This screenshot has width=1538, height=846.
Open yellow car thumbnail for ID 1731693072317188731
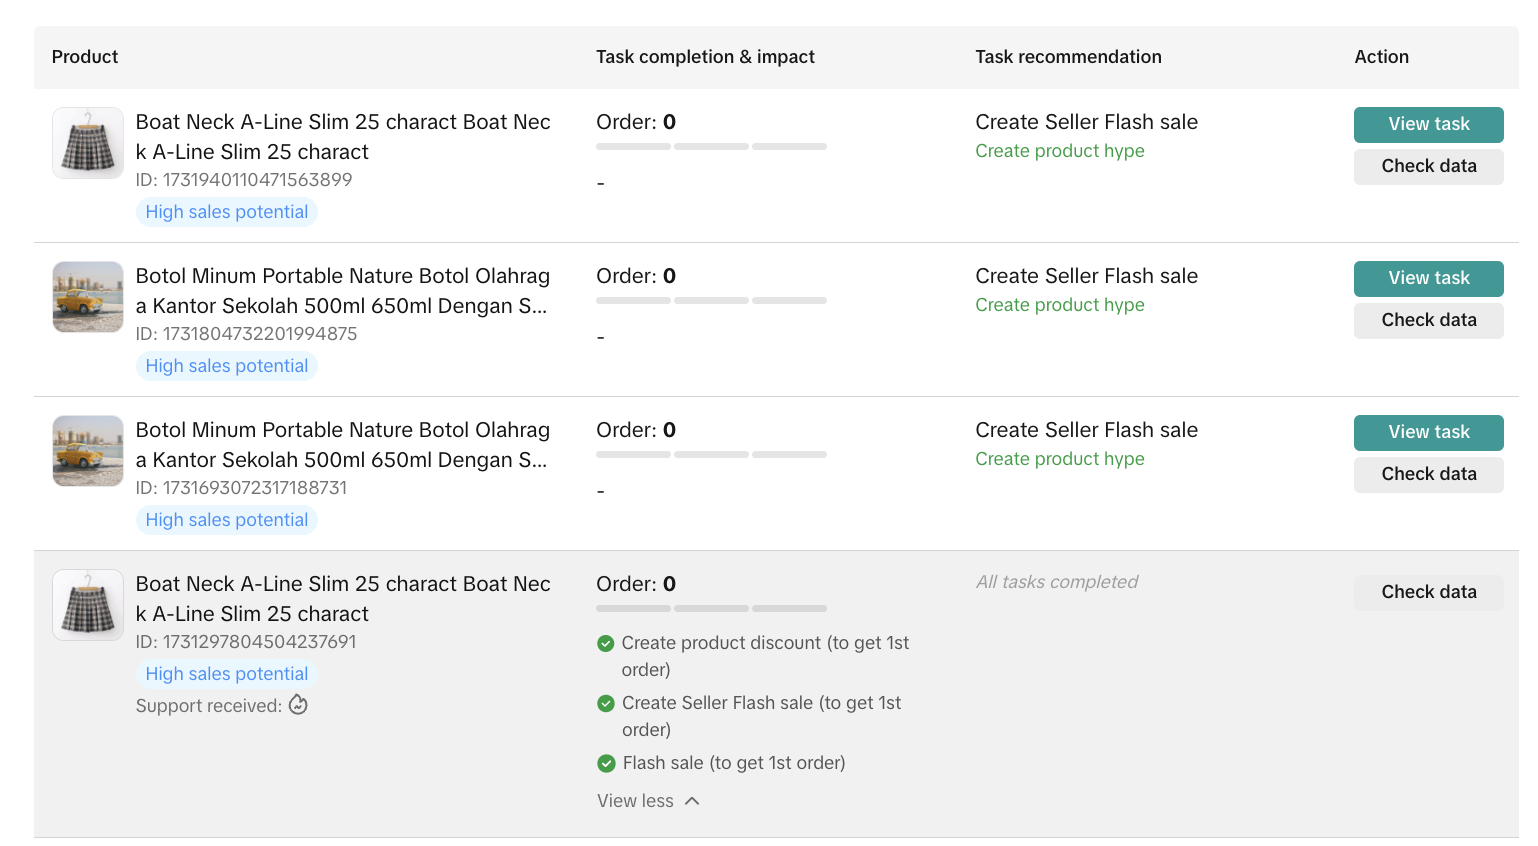88,451
